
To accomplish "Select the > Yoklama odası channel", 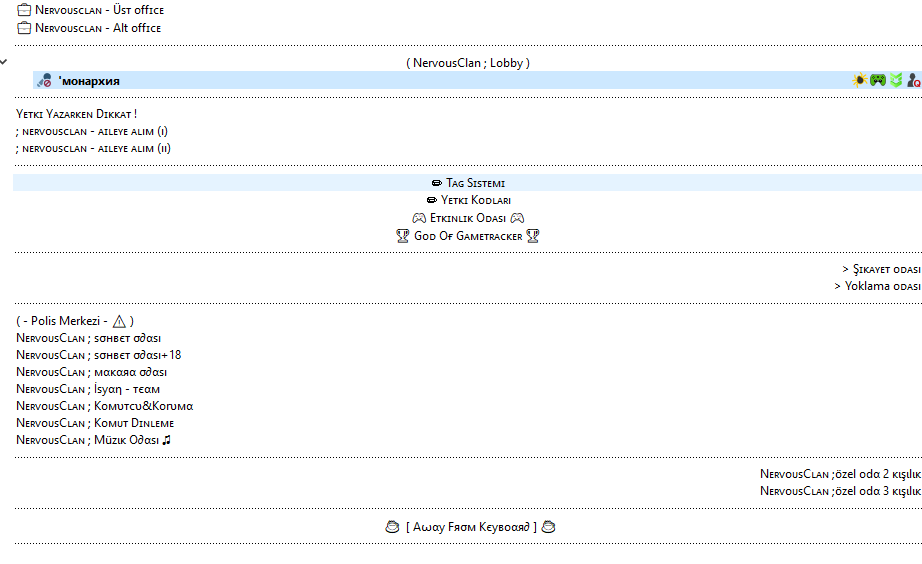I will coord(877,286).
